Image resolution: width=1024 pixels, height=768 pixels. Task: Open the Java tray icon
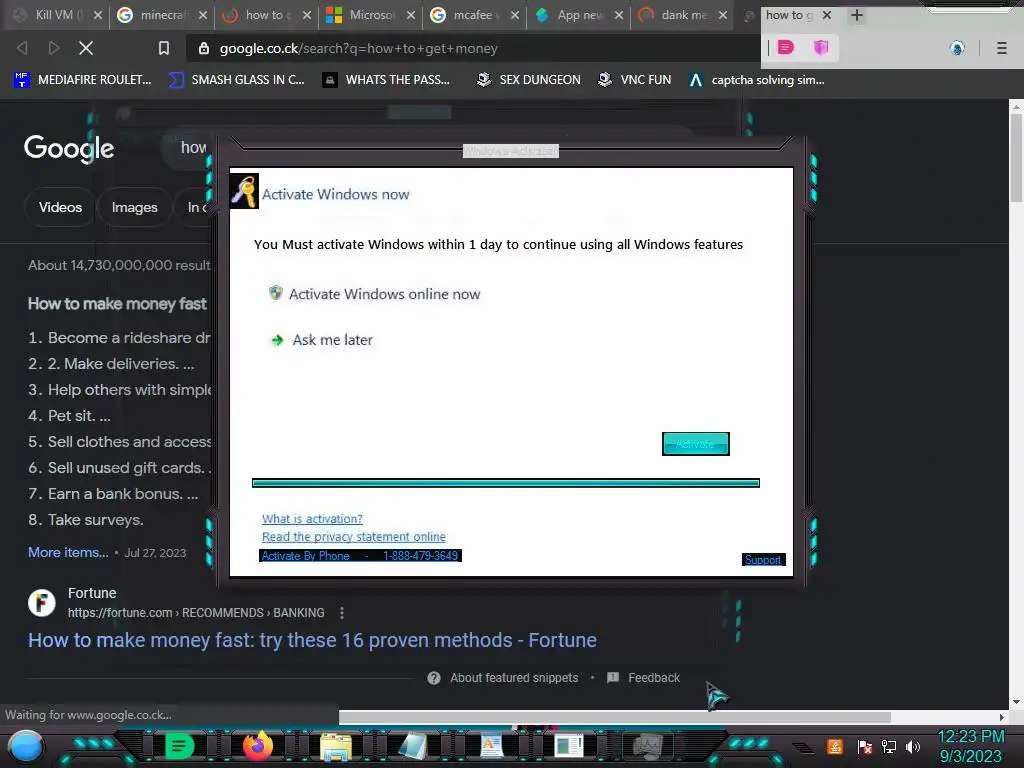835,746
